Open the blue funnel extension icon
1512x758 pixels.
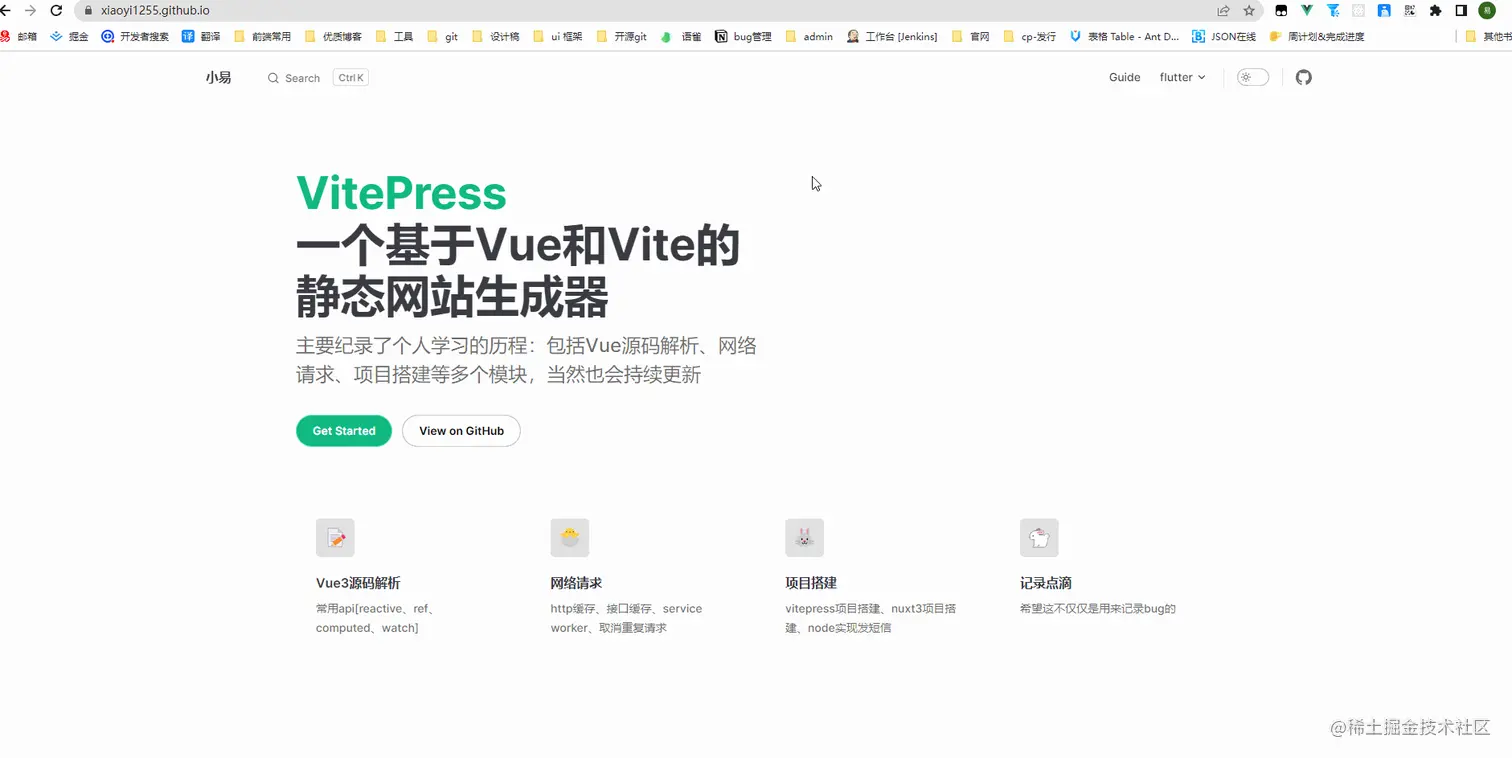tap(1333, 10)
